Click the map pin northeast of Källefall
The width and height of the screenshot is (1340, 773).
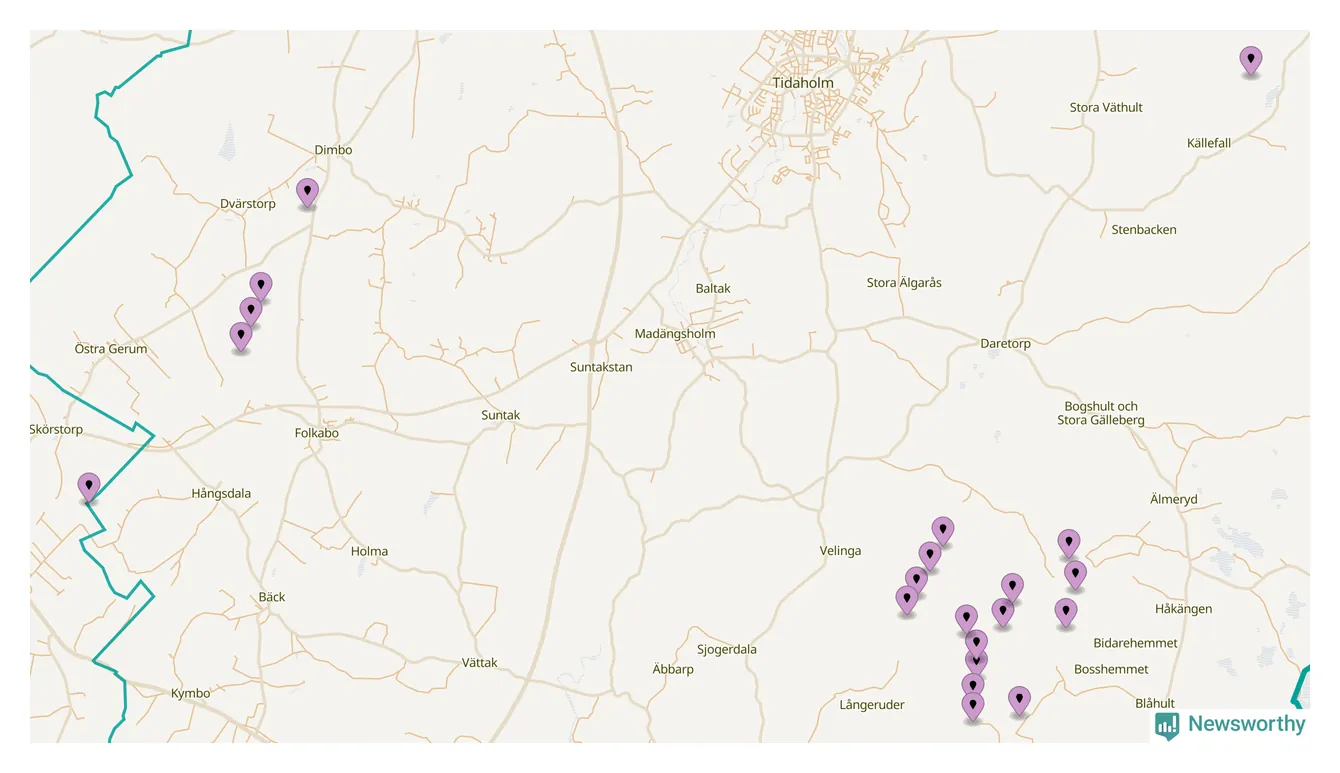tap(1250, 60)
